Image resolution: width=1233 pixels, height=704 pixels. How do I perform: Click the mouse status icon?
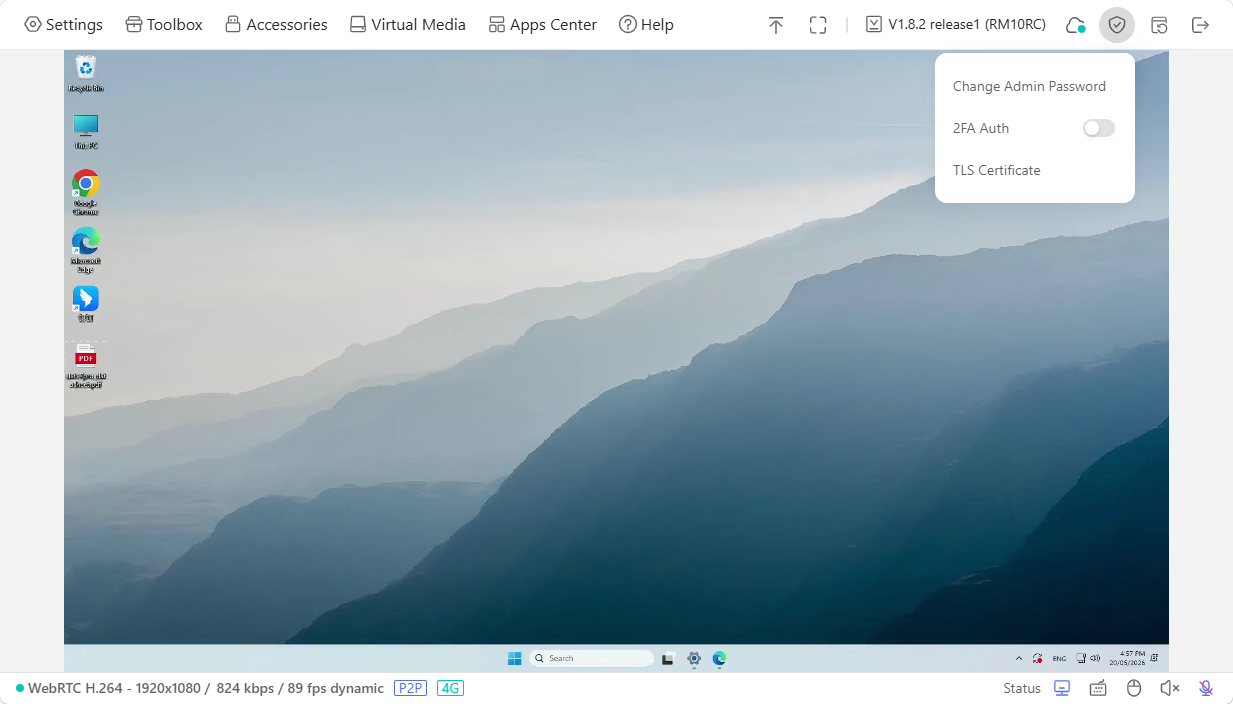(x=1134, y=688)
